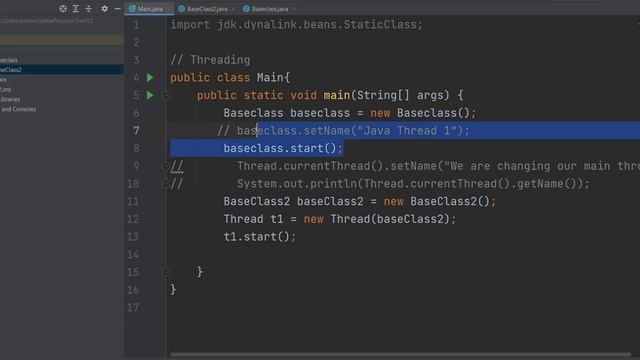Click the import jdk.dynalink.beans.StaticClass line
This screenshot has height=360, width=640.
pos(296,24)
